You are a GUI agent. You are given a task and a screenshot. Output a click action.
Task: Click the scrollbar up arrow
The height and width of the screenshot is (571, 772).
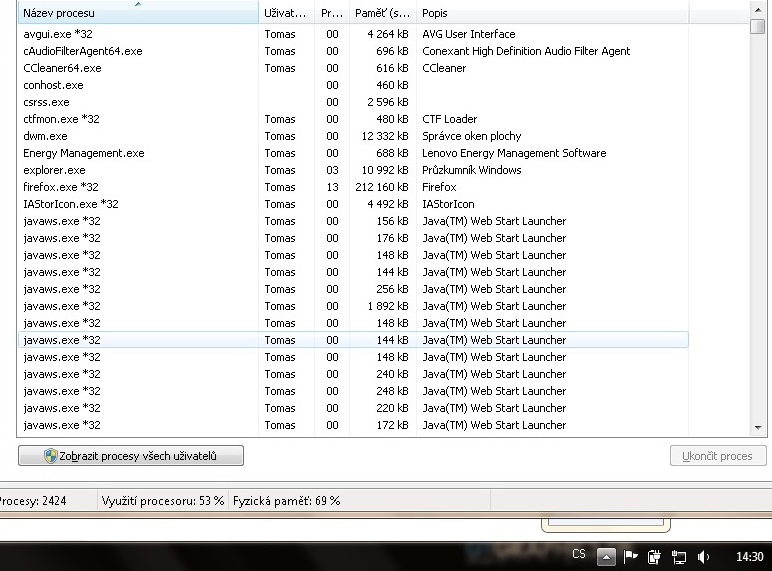click(x=758, y=9)
